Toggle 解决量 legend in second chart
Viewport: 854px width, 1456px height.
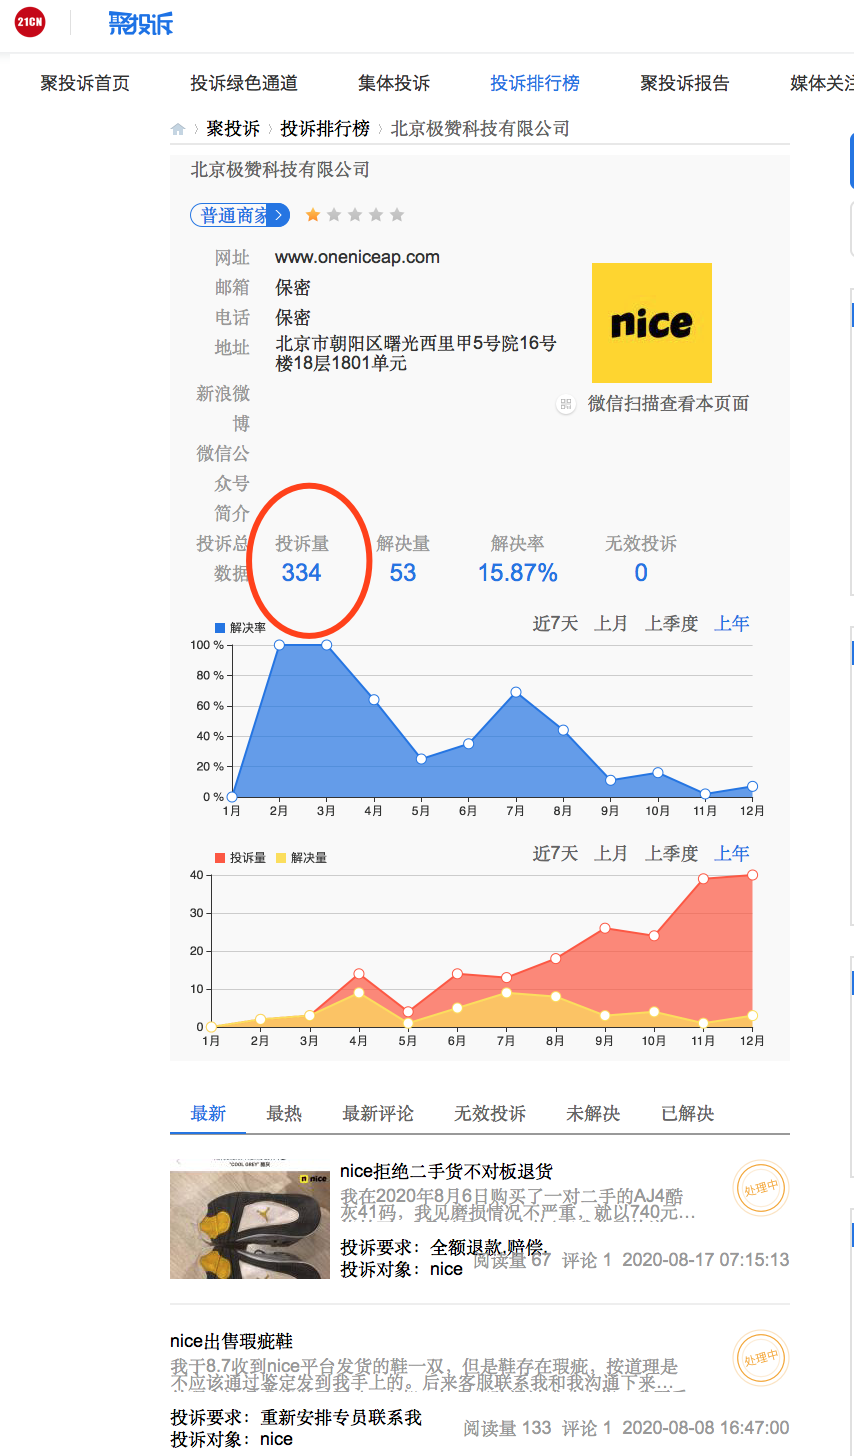click(302, 858)
